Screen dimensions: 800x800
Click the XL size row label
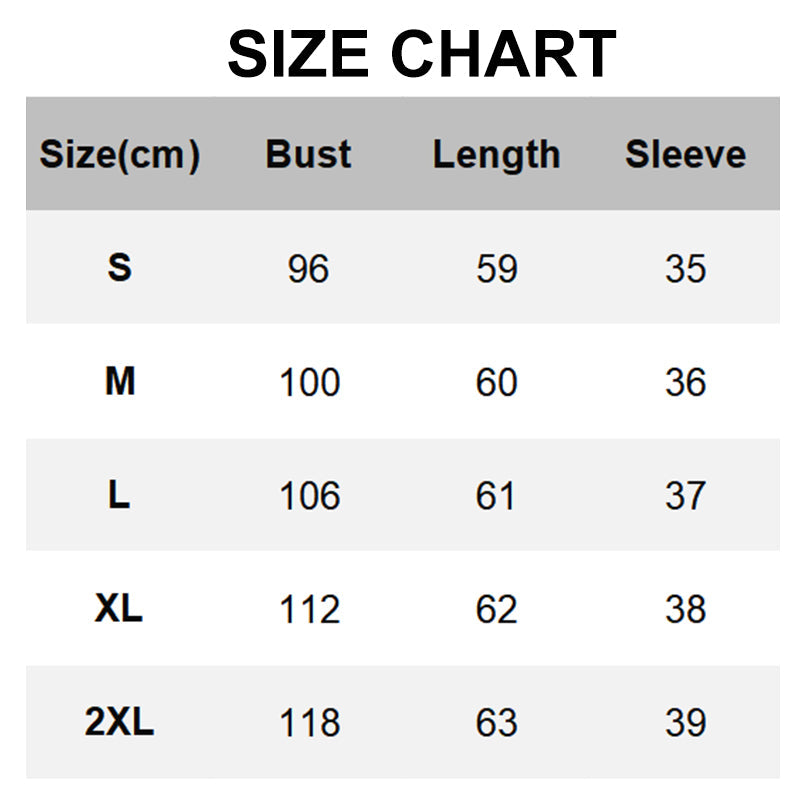119,608
